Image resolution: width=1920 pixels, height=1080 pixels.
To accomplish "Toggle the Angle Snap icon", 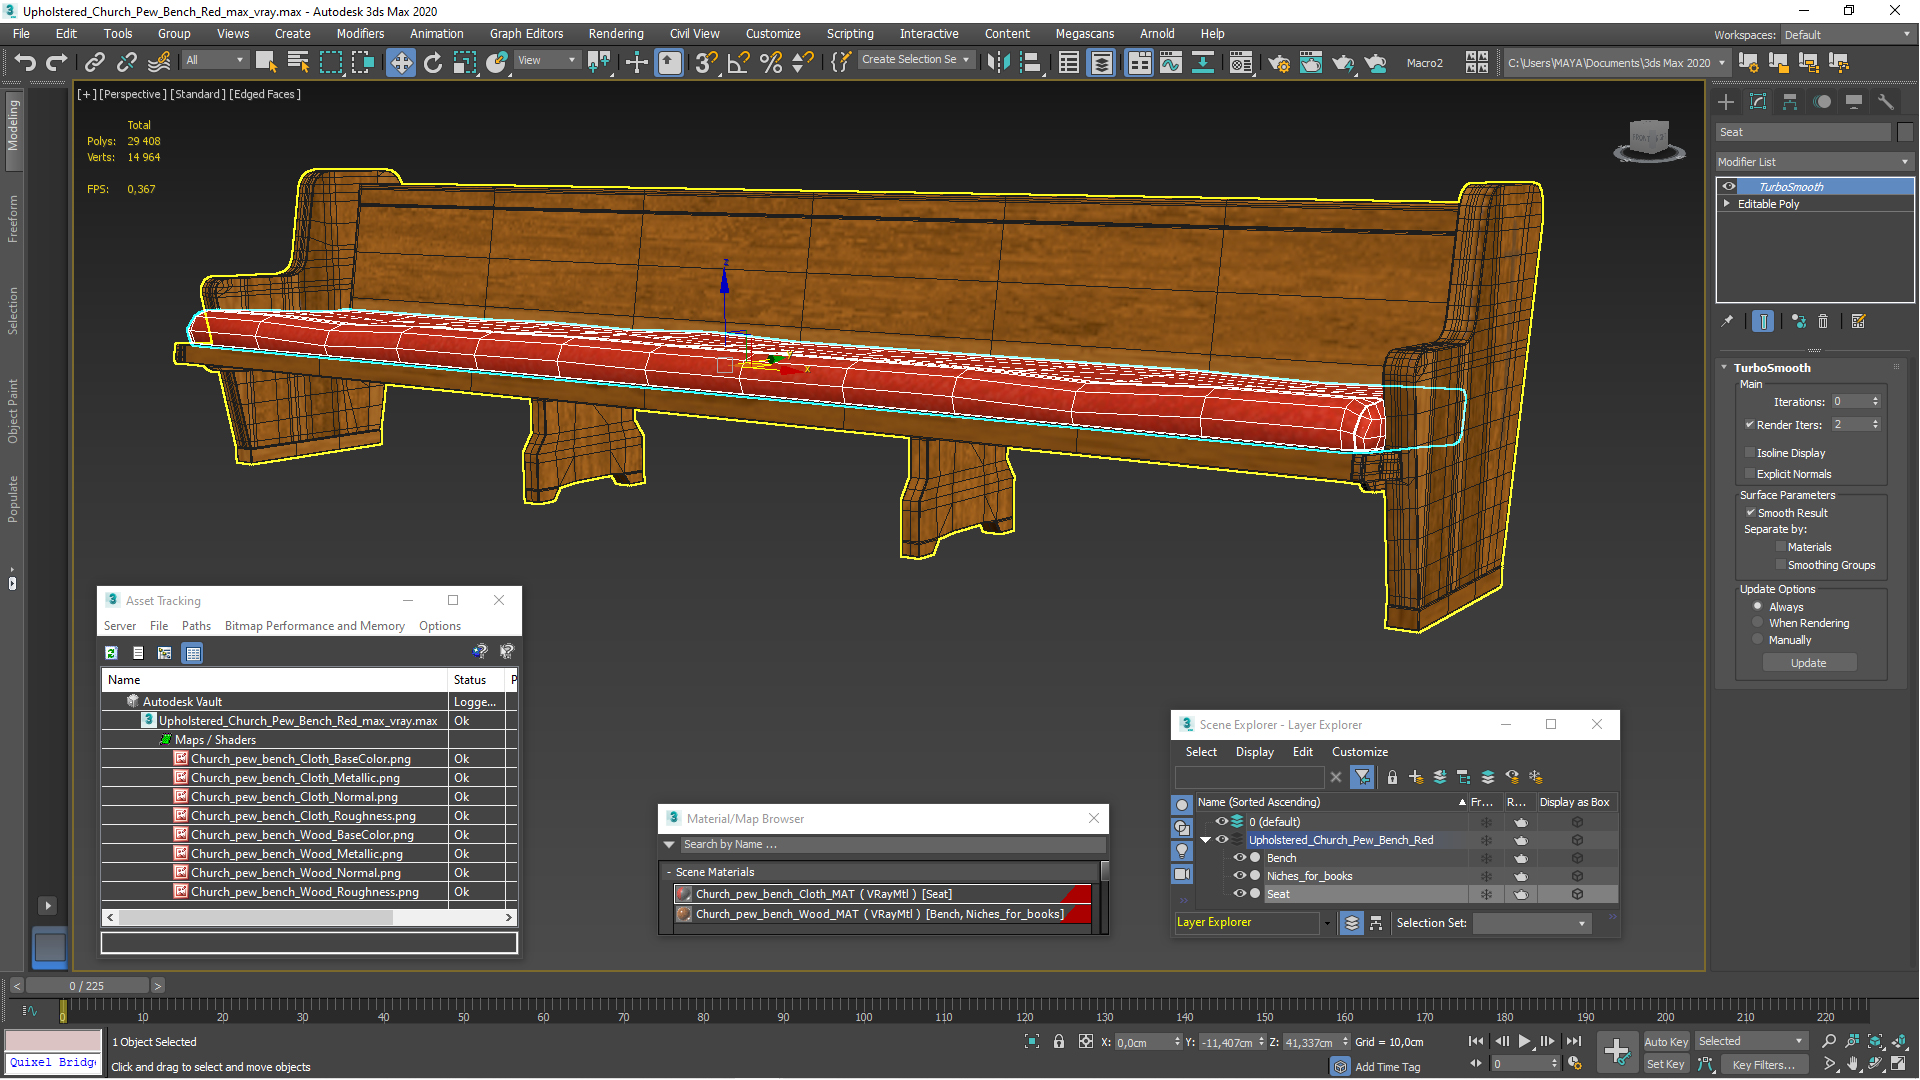I will click(x=739, y=62).
